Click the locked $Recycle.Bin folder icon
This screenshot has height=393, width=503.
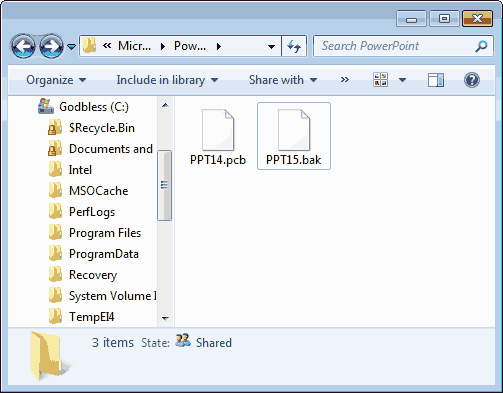coord(55,128)
